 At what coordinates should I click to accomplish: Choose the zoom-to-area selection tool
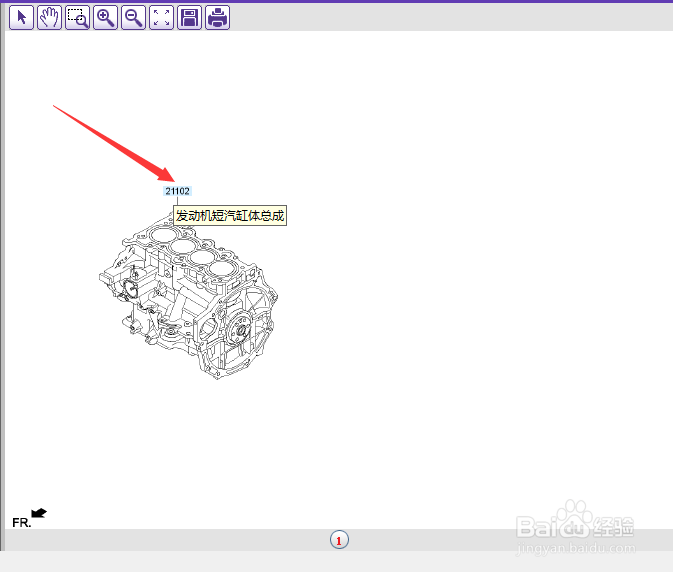[77, 18]
